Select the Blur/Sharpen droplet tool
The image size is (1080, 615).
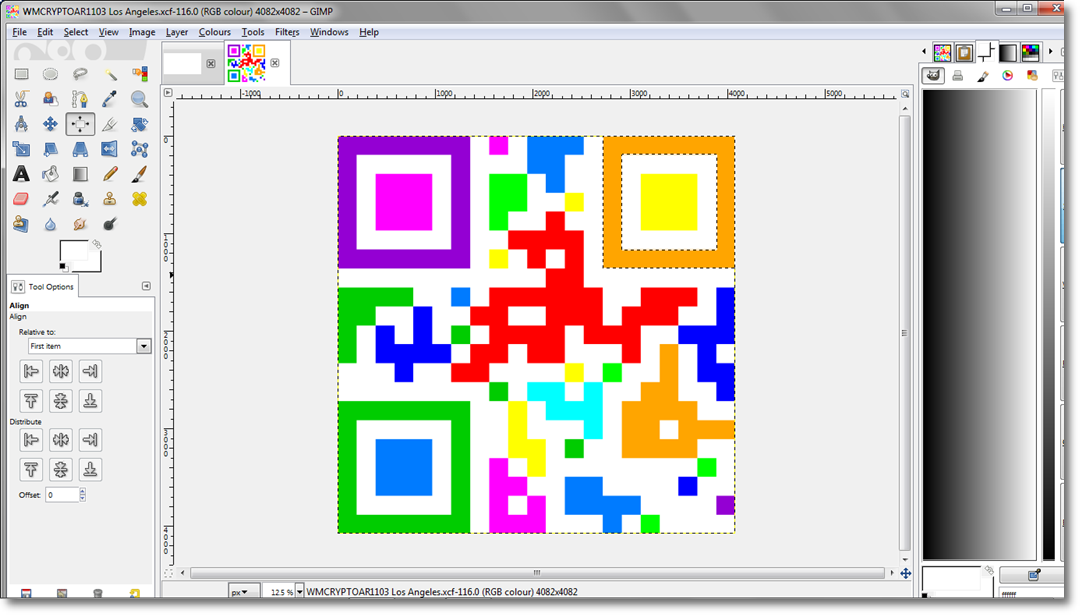point(50,224)
